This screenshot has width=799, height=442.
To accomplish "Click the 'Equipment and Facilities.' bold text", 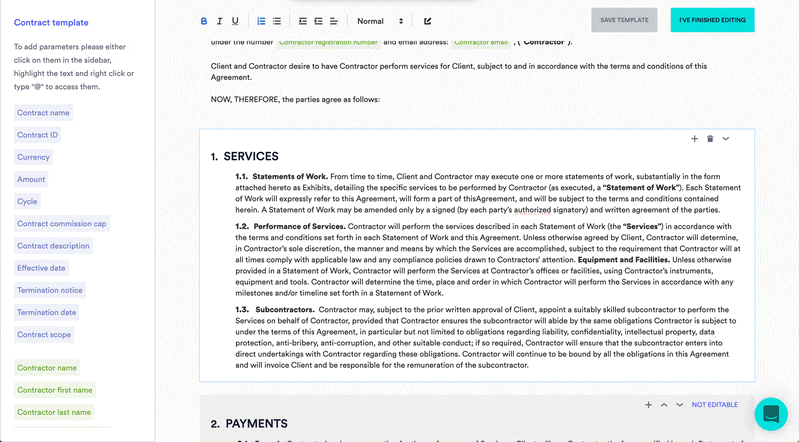I will tap(624, 259).
